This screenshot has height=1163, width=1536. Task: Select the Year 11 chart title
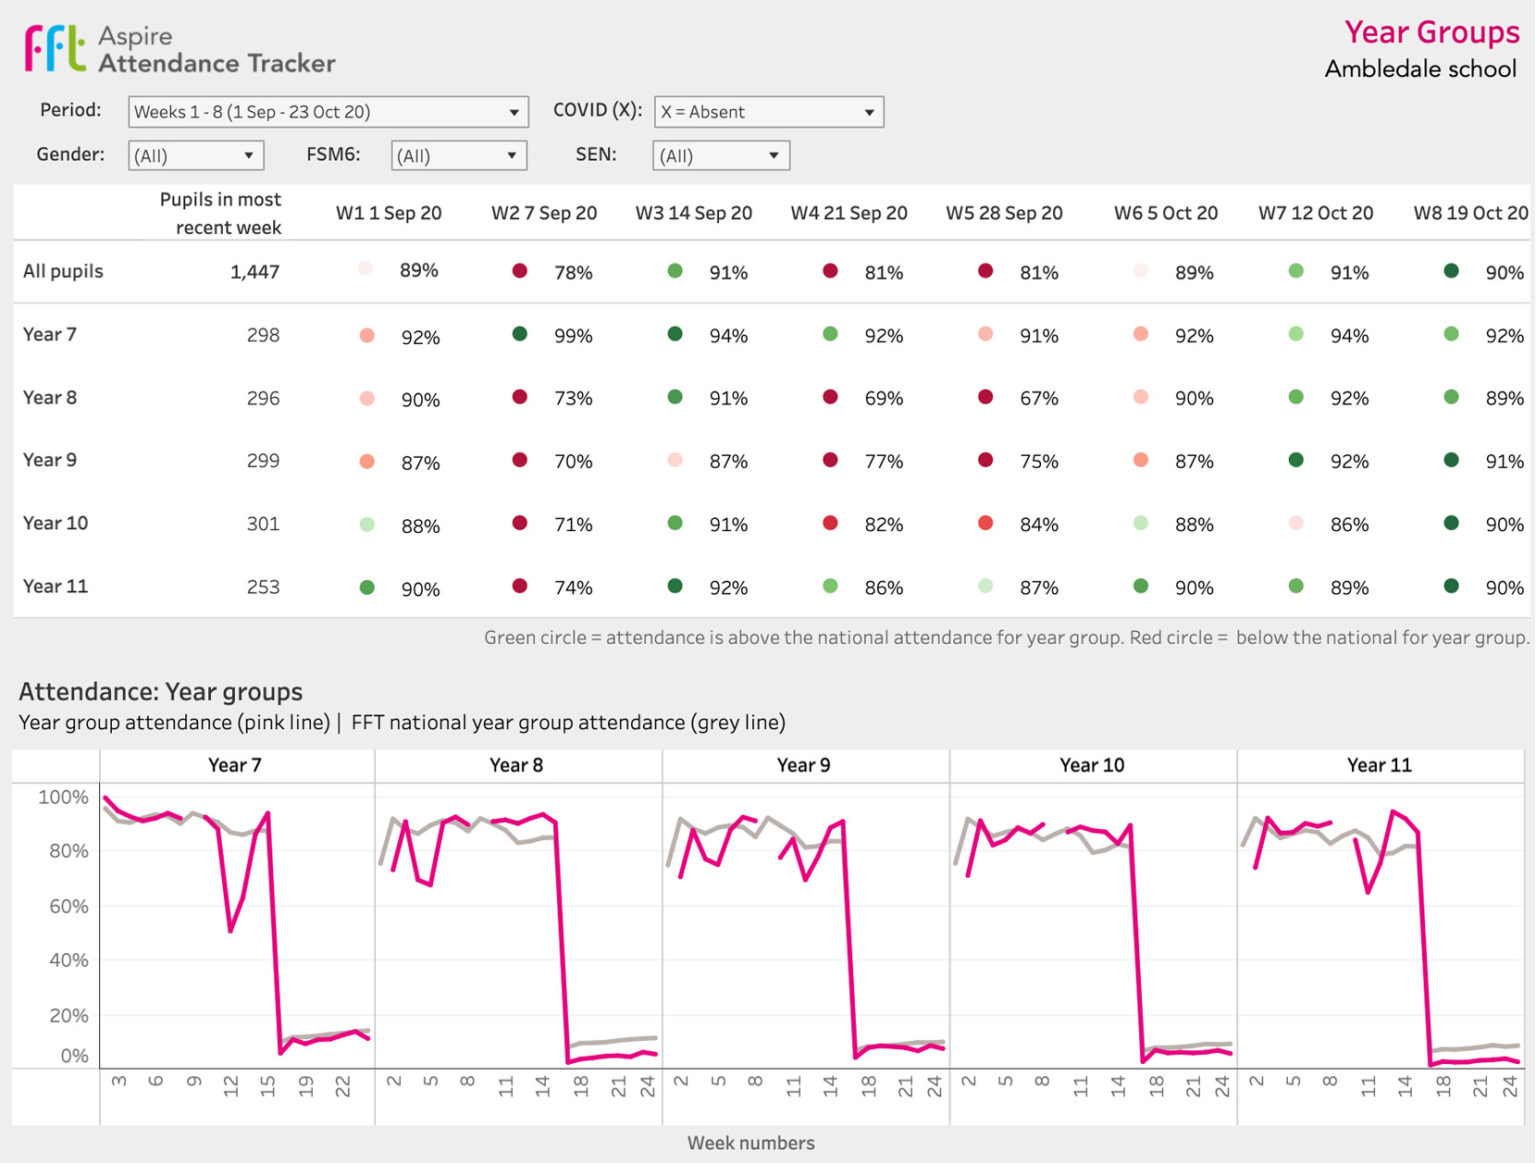(x=1381, y=764)
